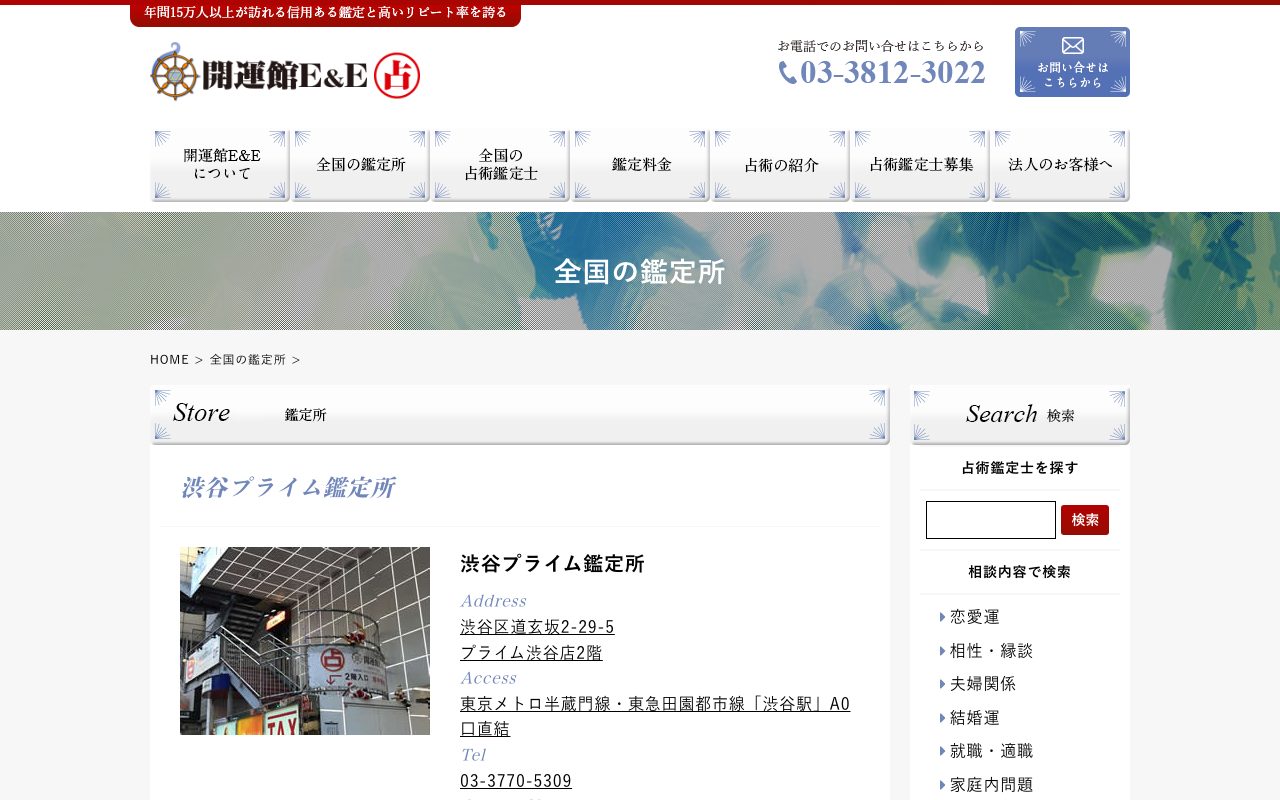Select 家庭内問題 category

coord(991,785)
